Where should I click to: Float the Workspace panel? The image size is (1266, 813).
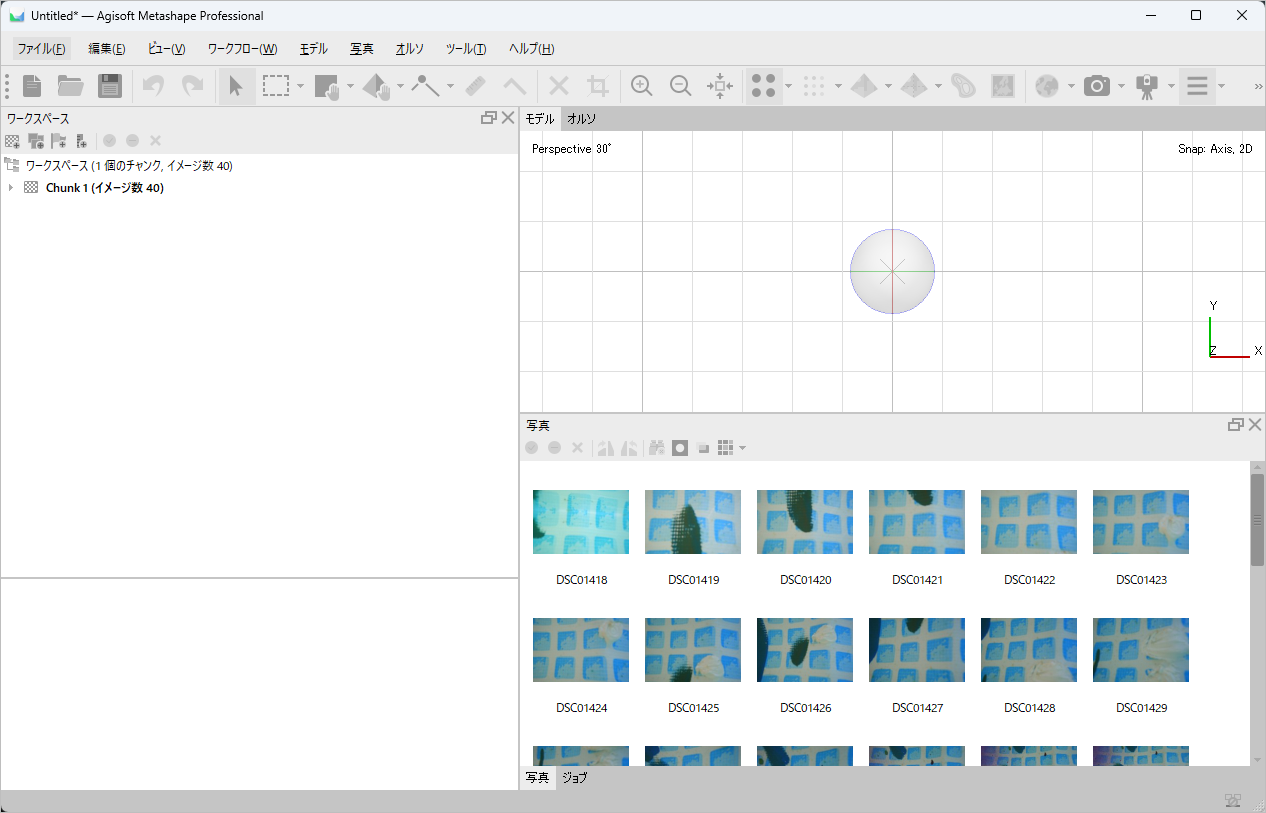489,118
